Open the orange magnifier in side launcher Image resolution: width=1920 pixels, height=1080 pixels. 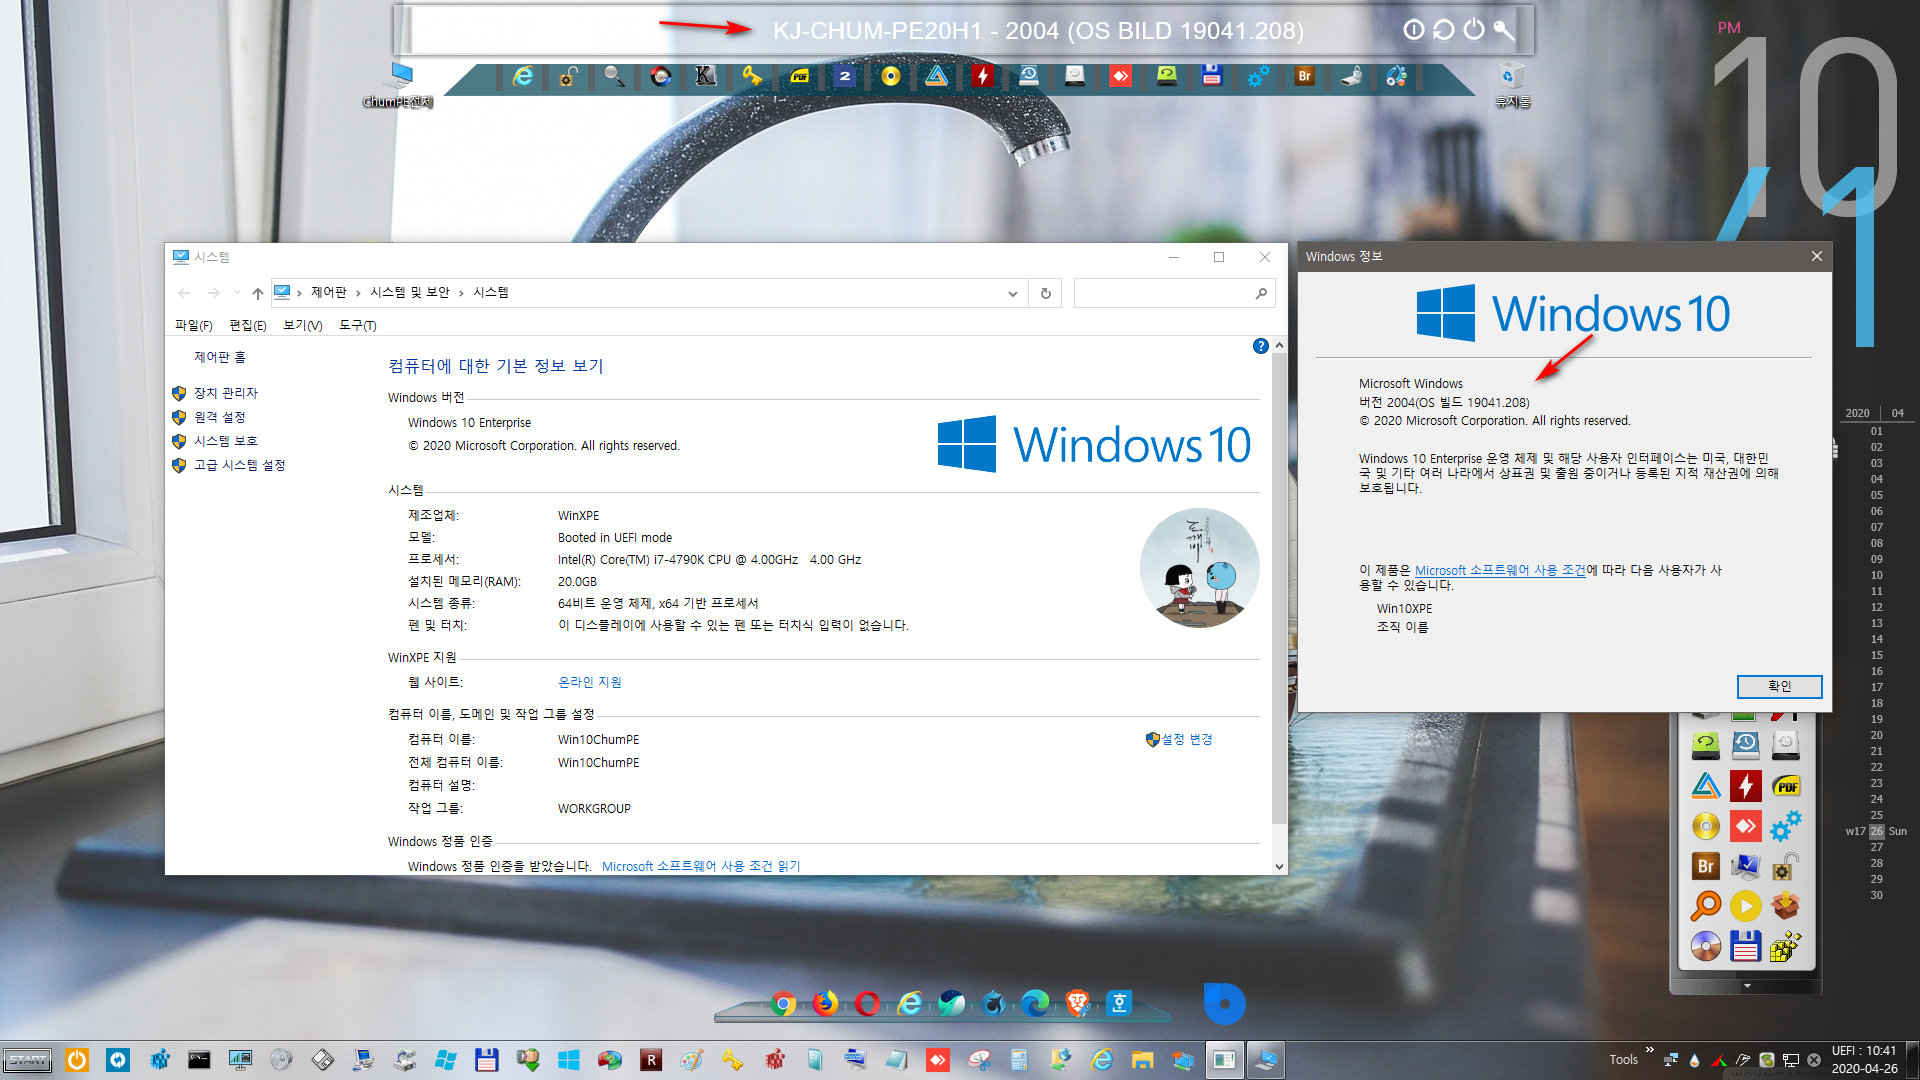pyautogui.click(x=1706, y=906)
